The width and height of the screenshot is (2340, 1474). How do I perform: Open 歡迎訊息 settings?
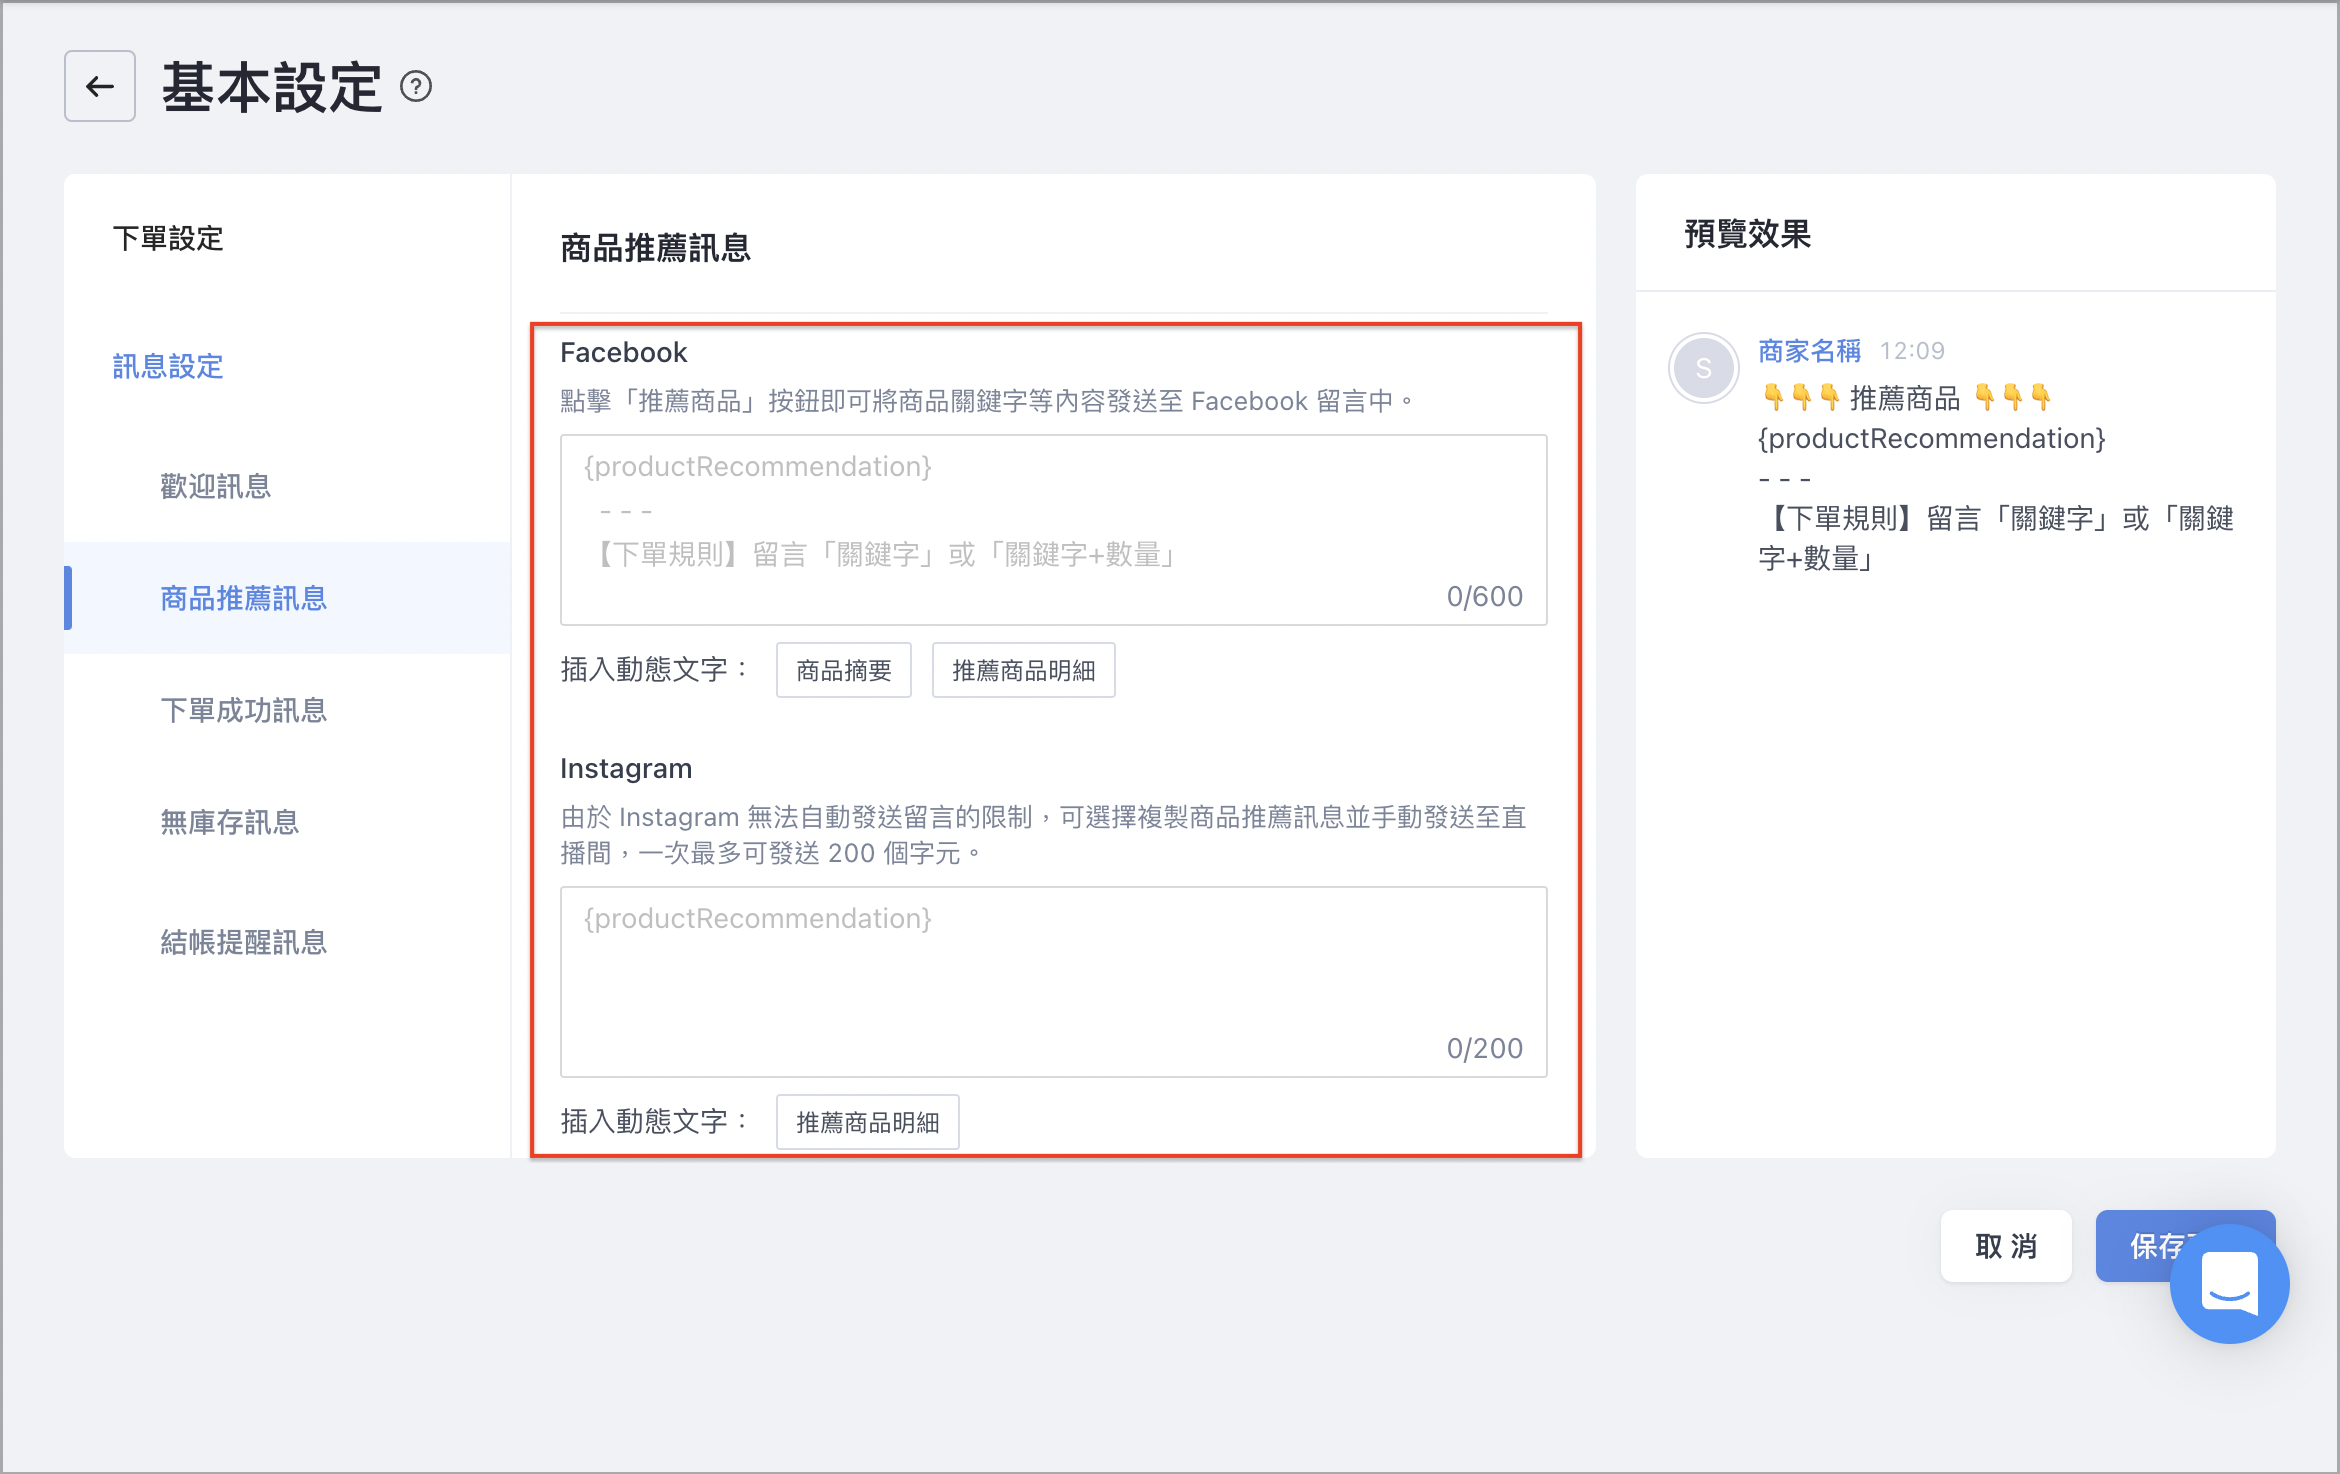pyautogui.click(x=216, y=487)
